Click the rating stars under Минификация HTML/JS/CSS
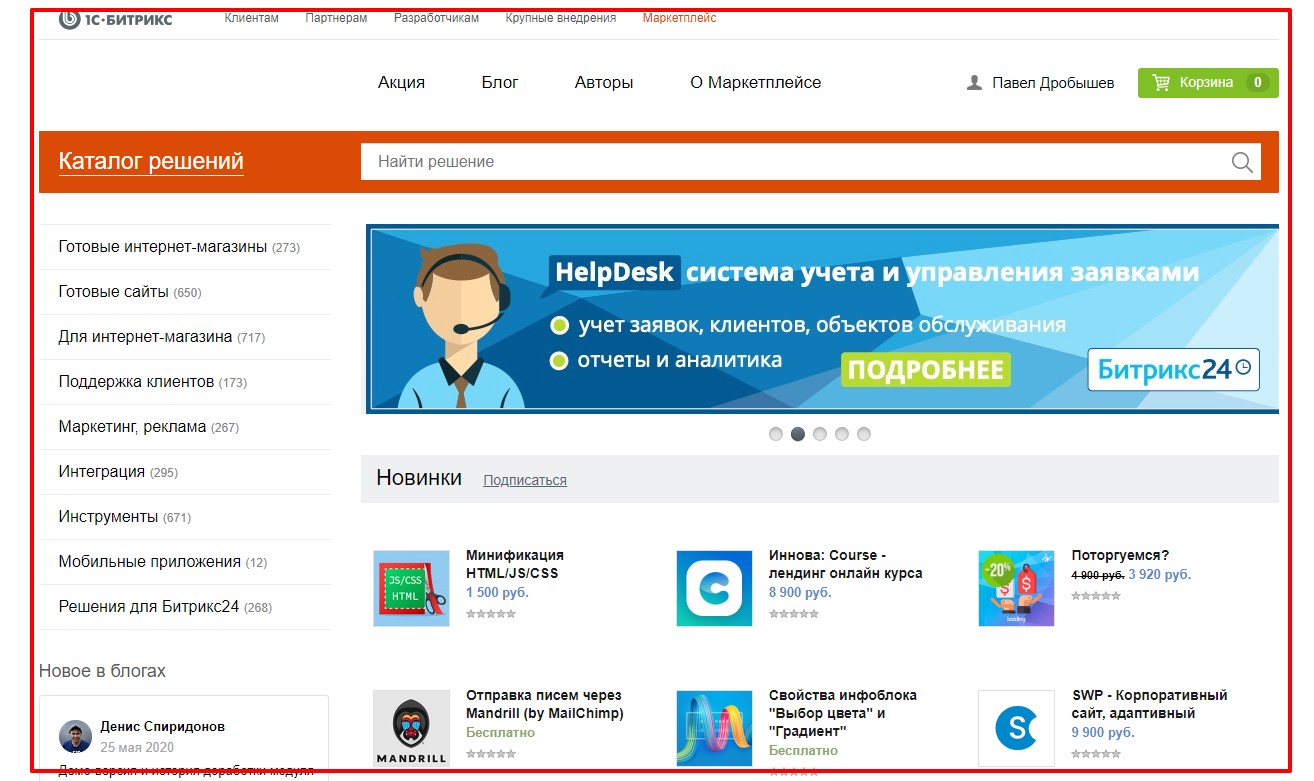Screen dimensions: 1314x781 tap(491, 614)
